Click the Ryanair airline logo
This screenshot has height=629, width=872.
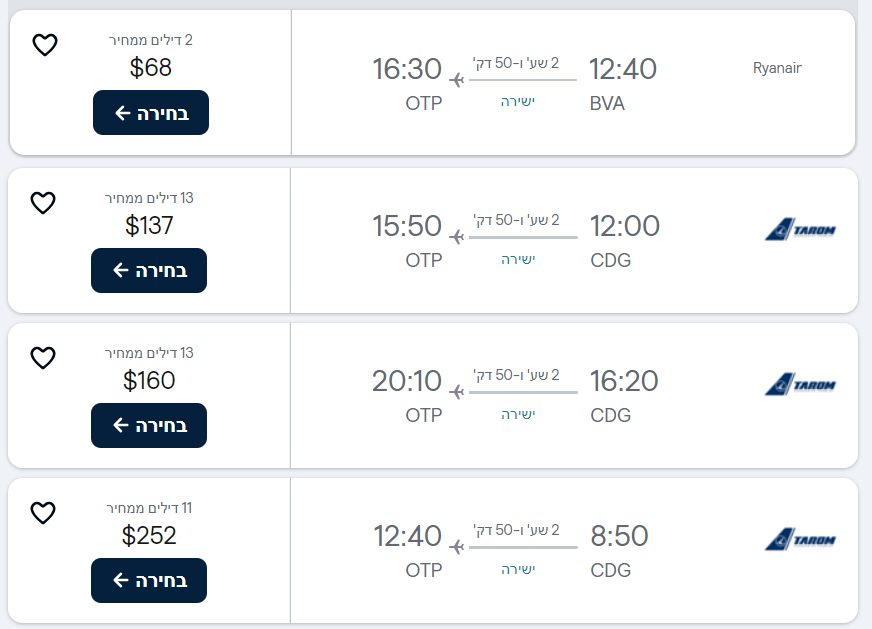(777, 68)
